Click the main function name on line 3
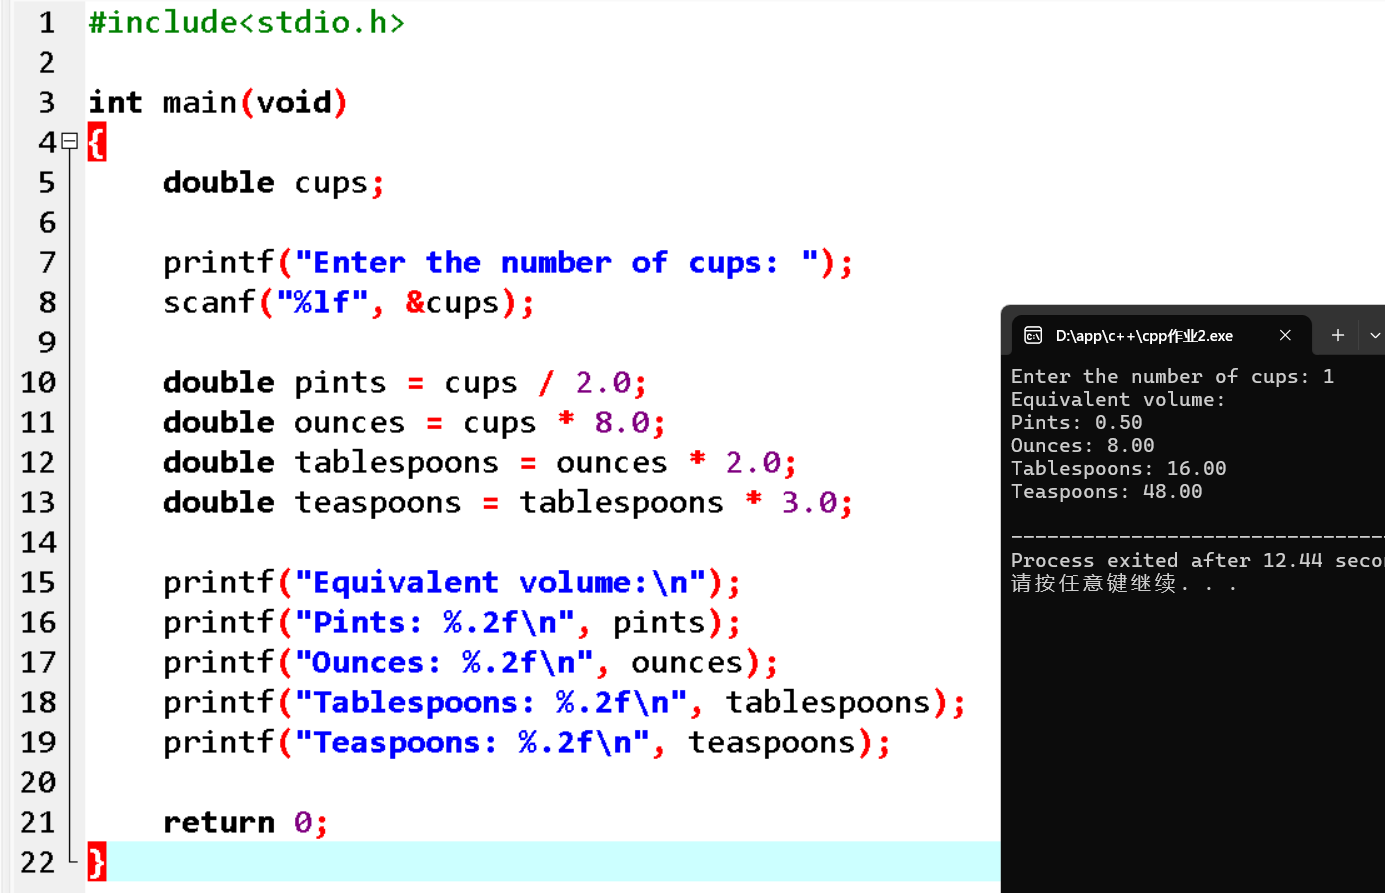This screenshot has height=893, width=1385. tap(199, 101)
